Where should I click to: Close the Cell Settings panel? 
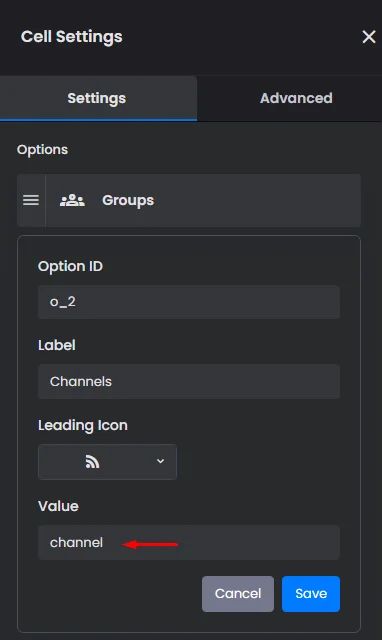tap(369, 37)
